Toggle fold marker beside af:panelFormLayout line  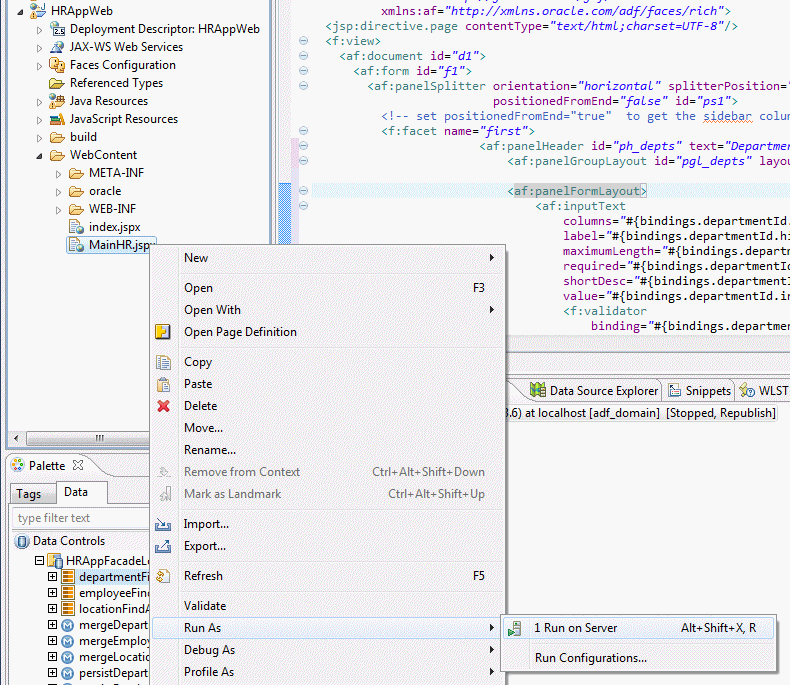coord(303,191)
